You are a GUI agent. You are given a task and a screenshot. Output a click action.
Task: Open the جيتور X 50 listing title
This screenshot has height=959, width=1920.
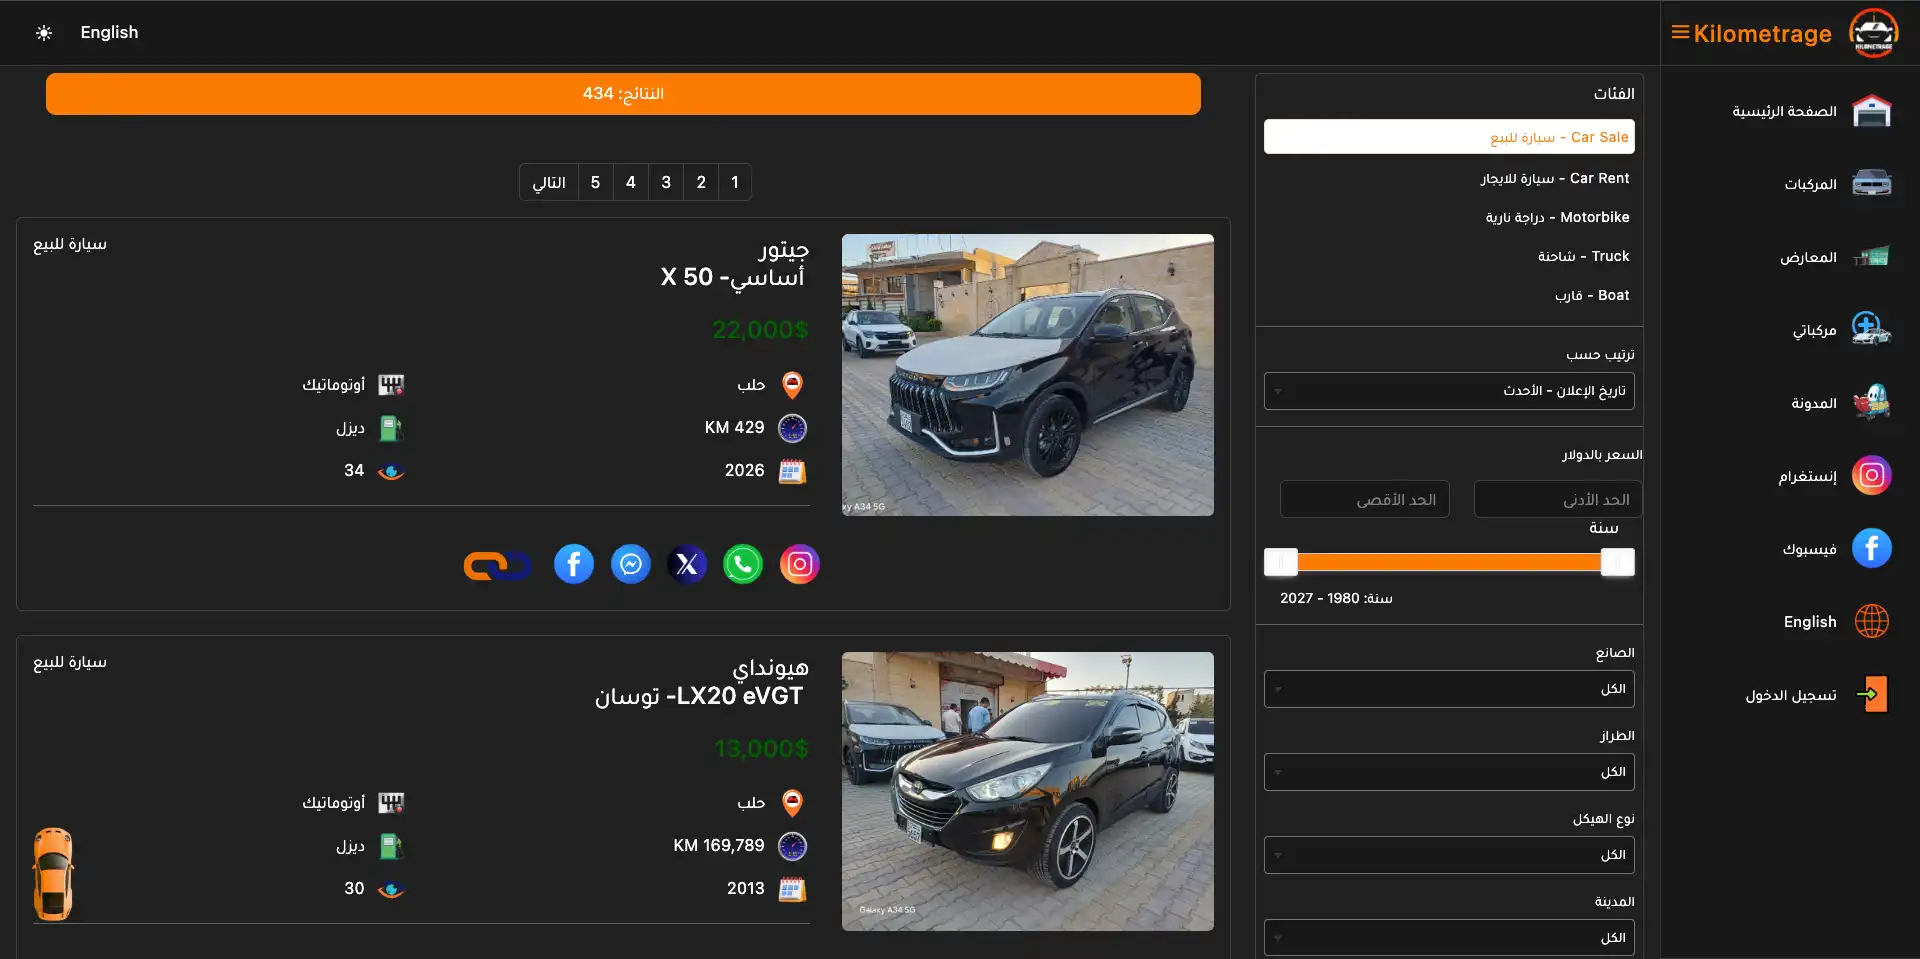[x=734, y=263]
